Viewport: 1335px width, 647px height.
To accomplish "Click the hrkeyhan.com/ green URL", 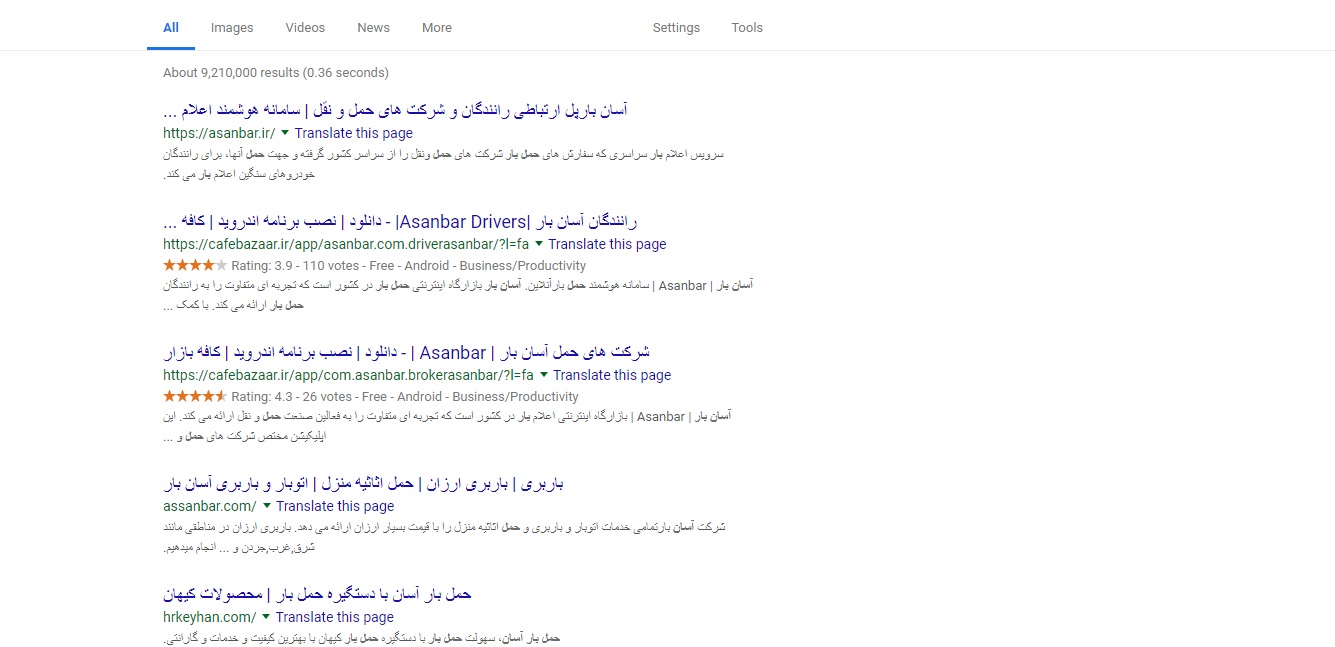I will coord(210,617).
